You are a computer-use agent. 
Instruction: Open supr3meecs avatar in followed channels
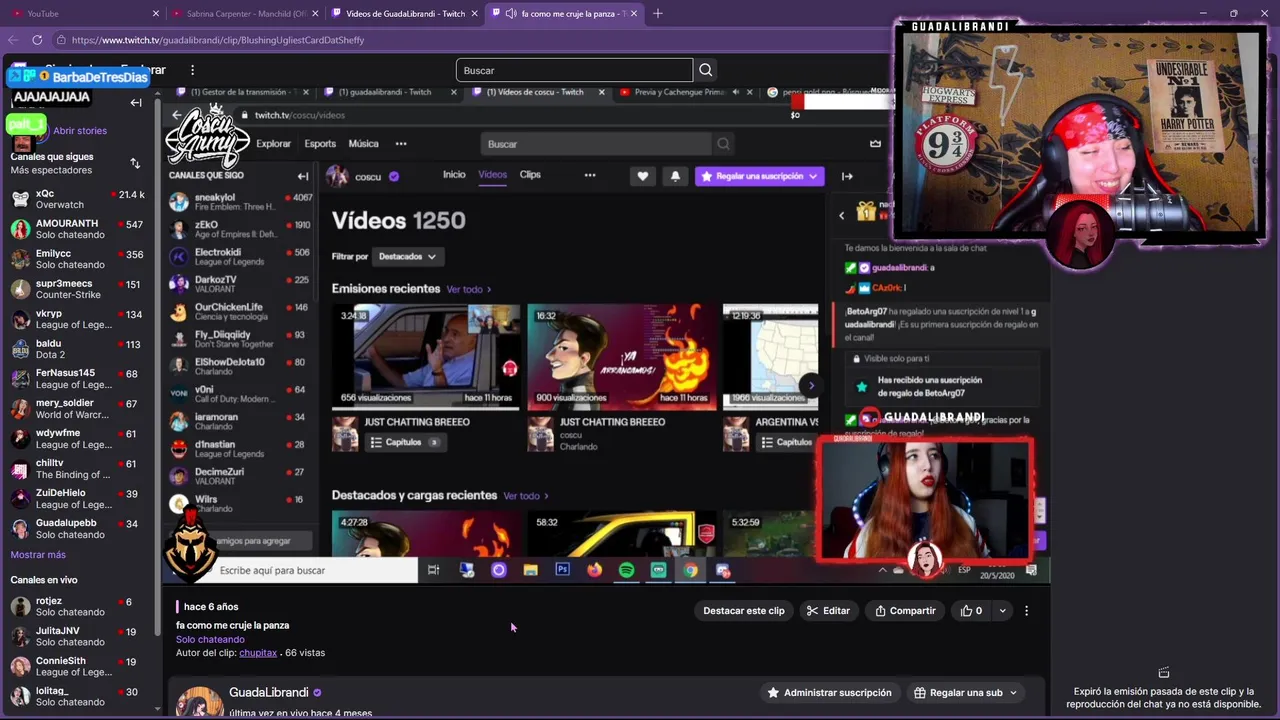(20, 289)
